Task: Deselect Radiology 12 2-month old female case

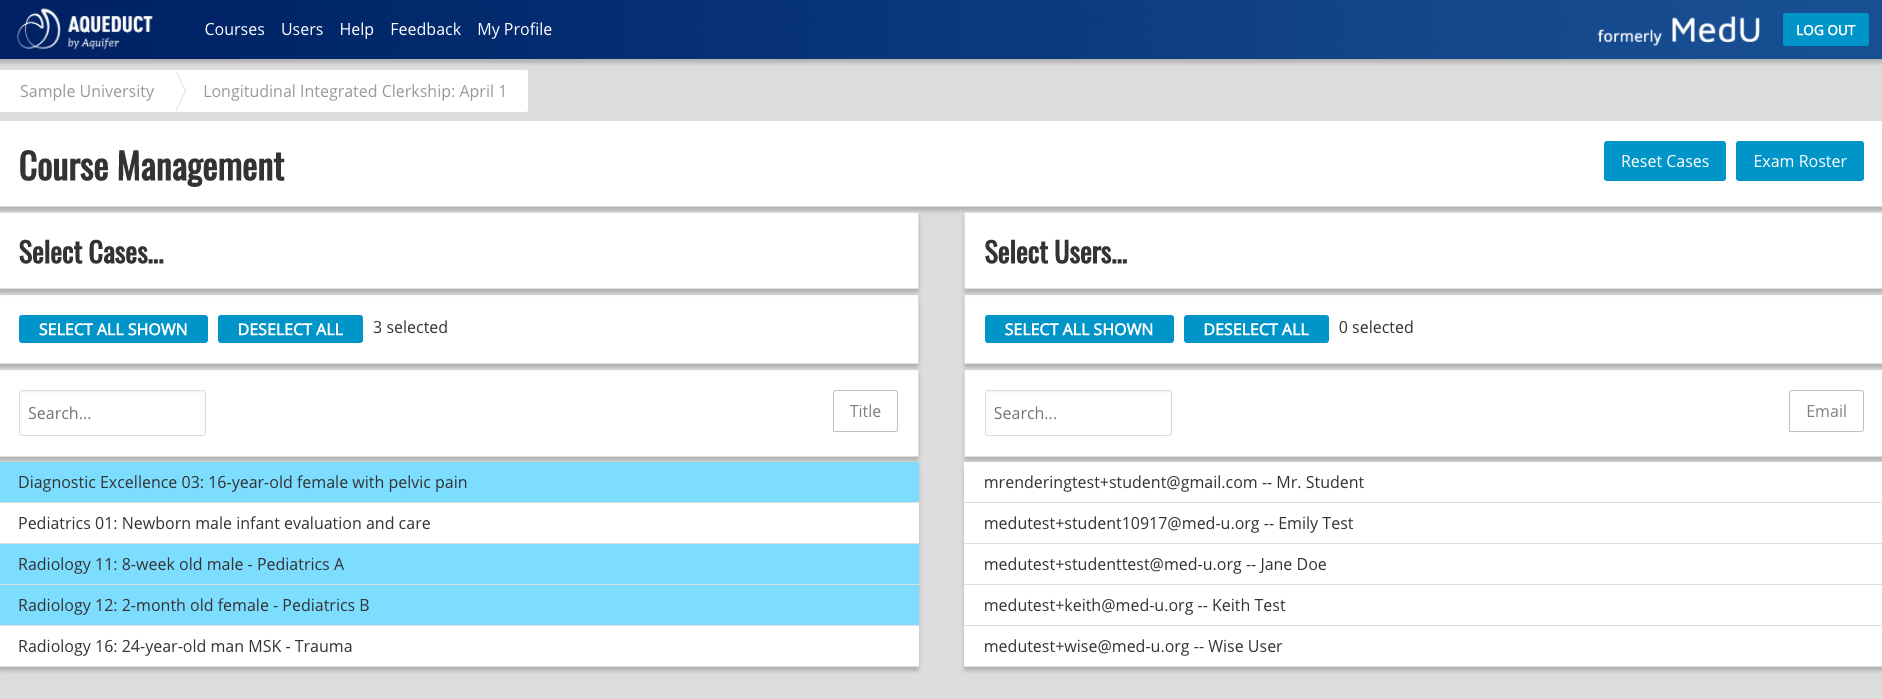Action: 459,605
